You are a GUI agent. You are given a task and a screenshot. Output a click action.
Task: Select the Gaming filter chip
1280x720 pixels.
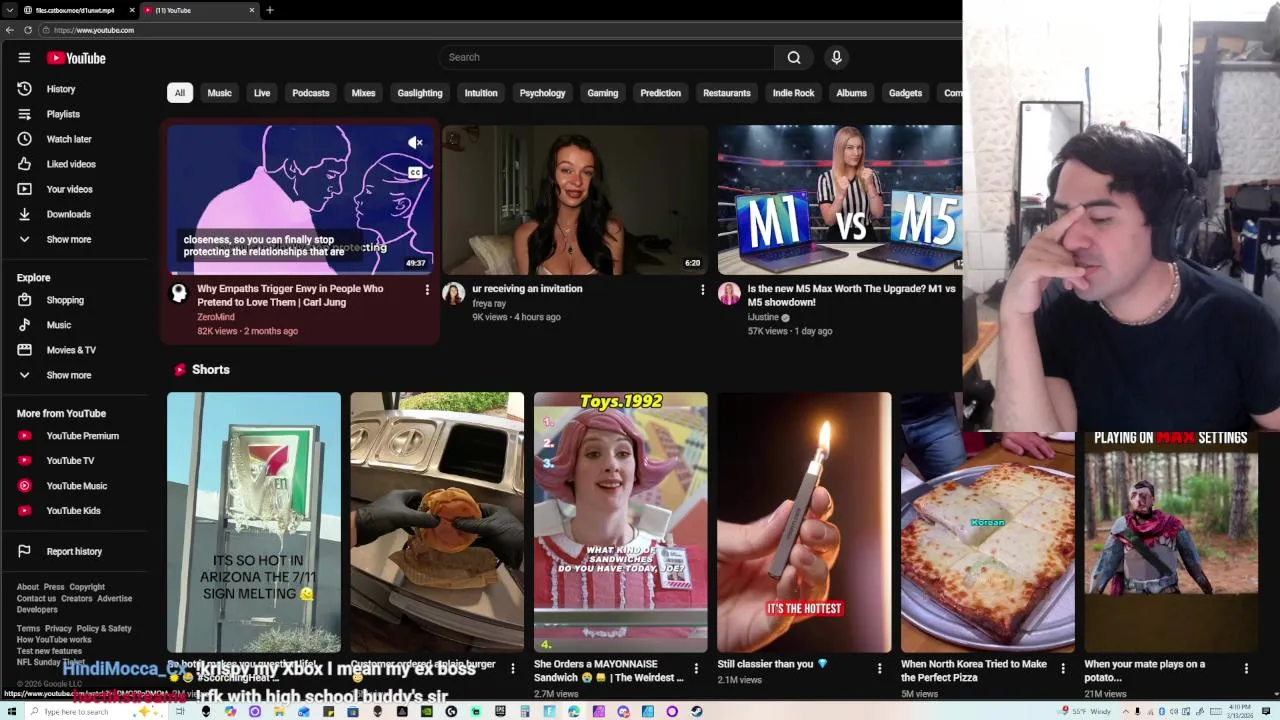(x=603, y=93)
